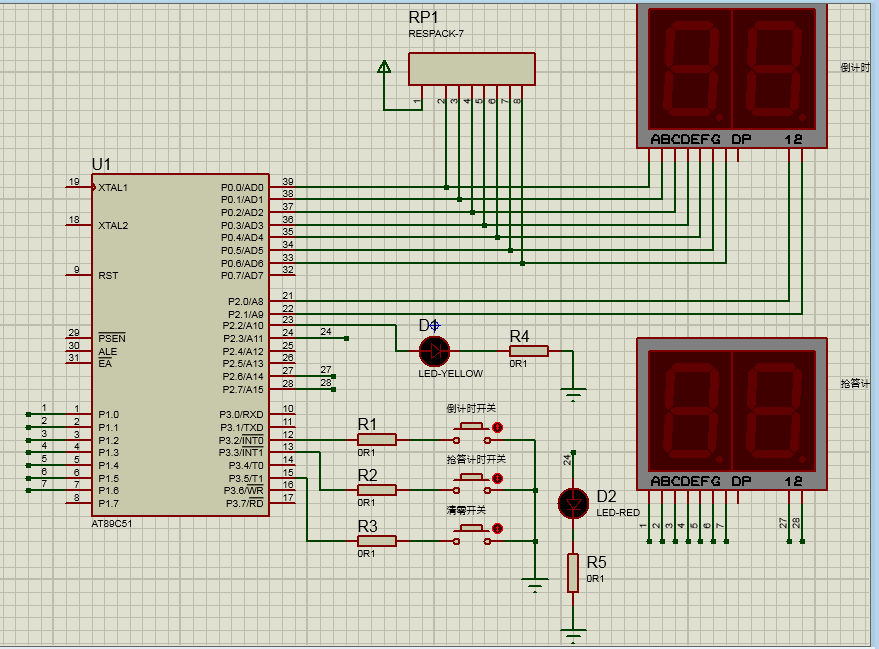879x649 pixels.
Task: Click the 倒计时开关 push-button switch symbol
Action: [472, 434]
